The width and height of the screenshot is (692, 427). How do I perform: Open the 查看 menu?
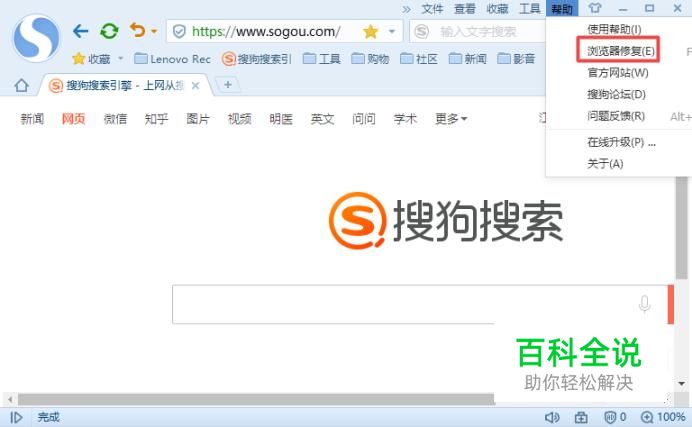pos(465,9)
